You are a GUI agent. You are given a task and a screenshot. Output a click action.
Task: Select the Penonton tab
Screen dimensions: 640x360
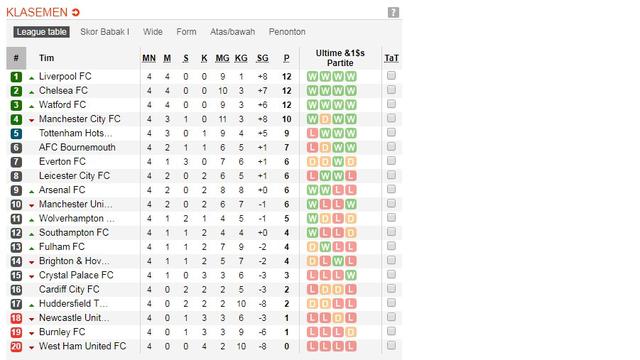pos(287,32)
